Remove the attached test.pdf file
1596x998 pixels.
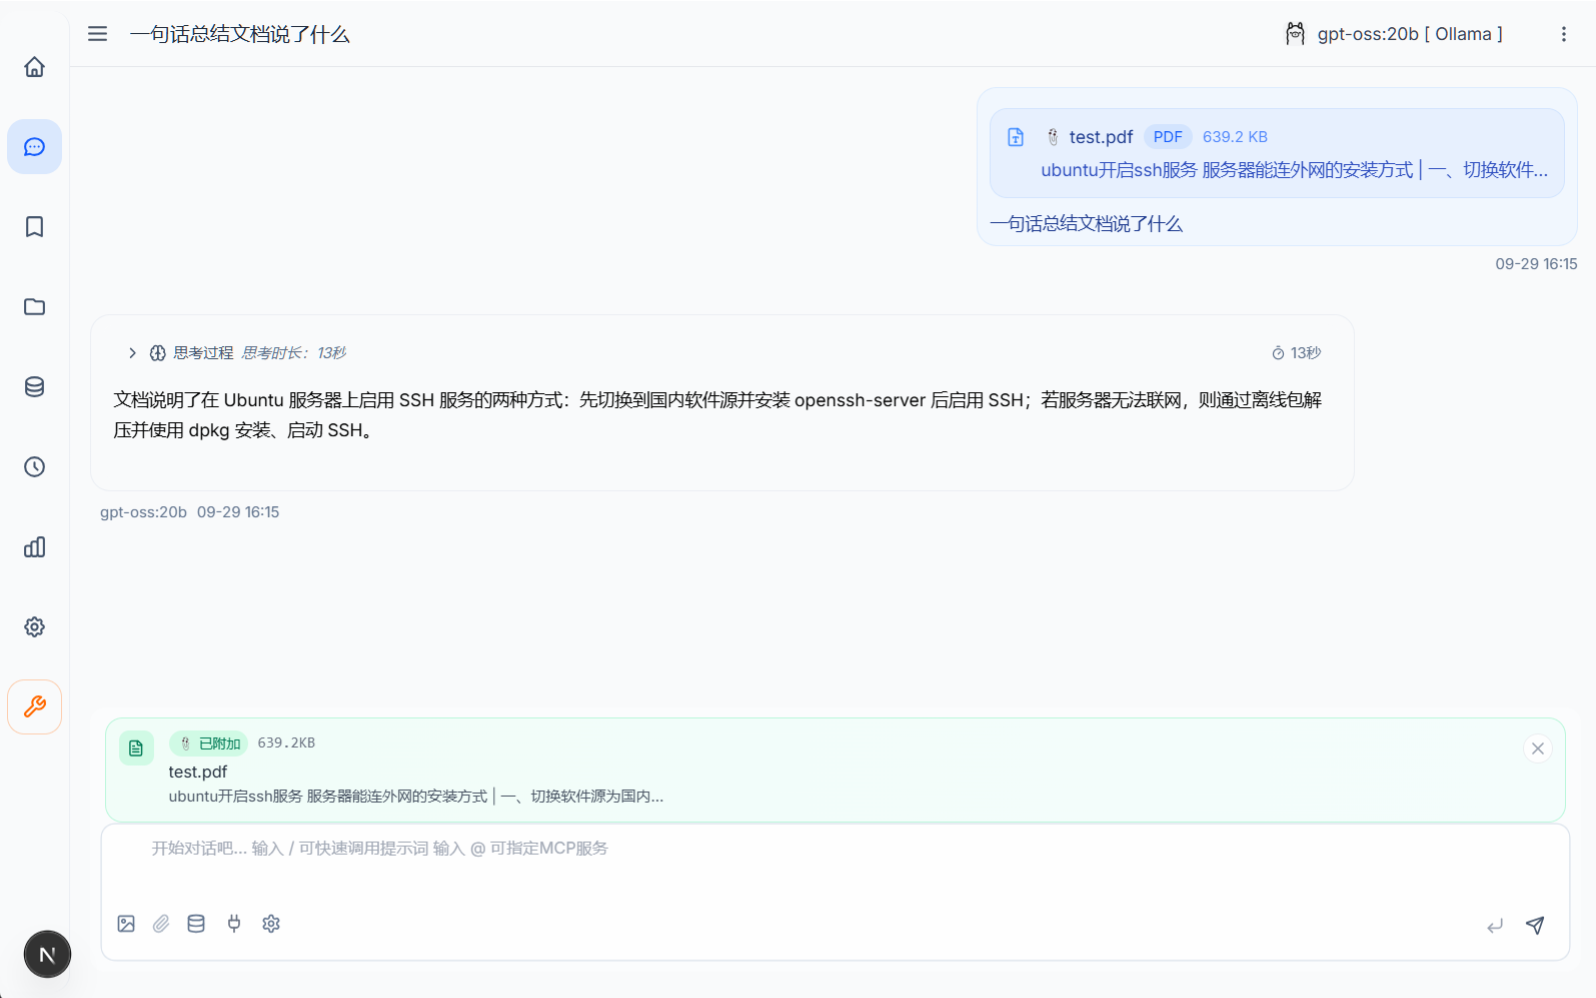pyautogui.click(x=1537, y=748)
